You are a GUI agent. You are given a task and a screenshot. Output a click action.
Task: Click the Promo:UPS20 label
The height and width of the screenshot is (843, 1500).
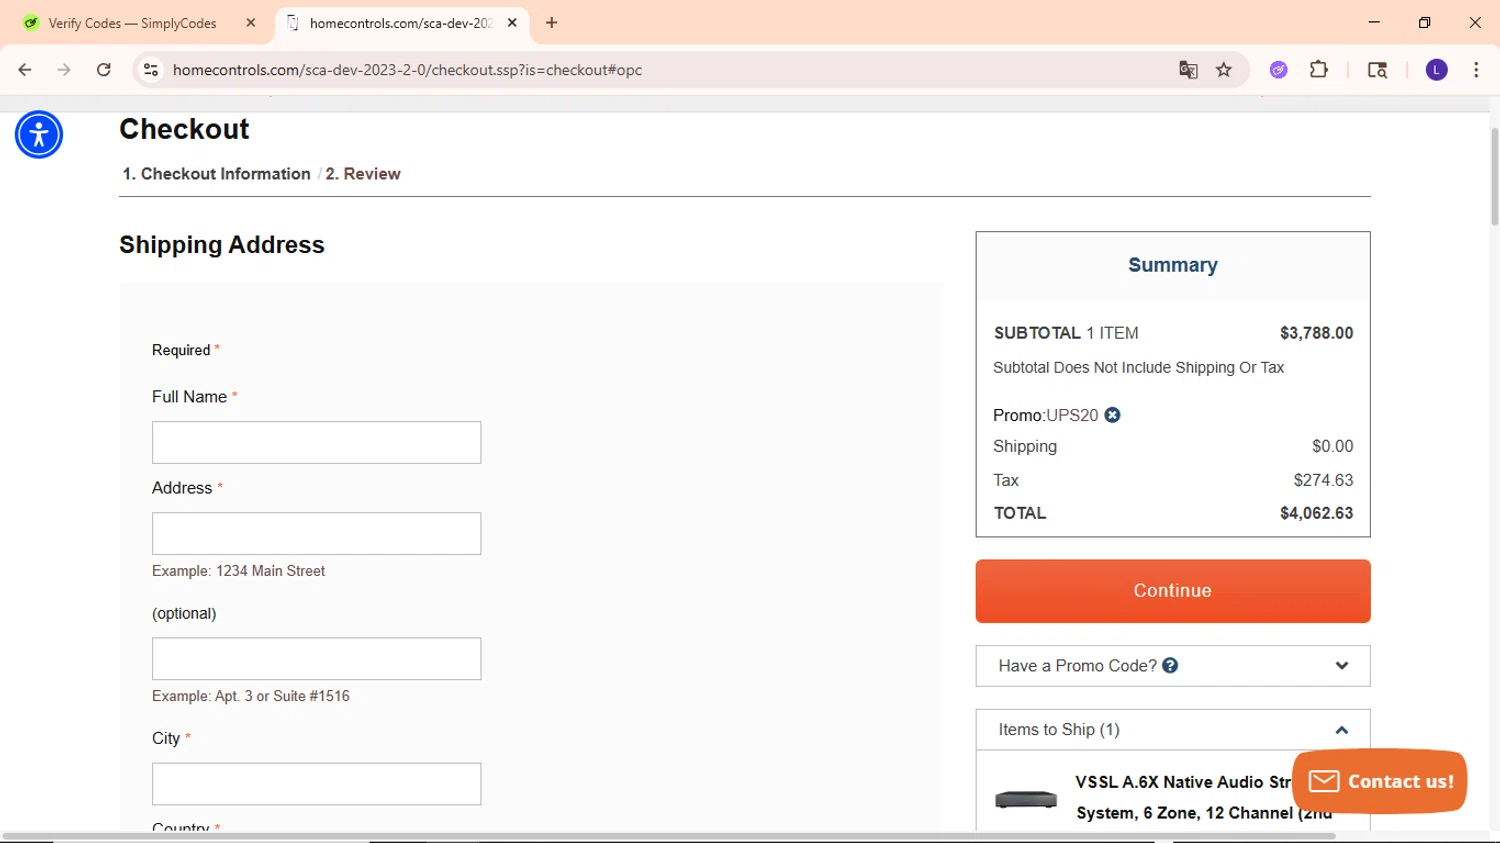coord(1045,415)
